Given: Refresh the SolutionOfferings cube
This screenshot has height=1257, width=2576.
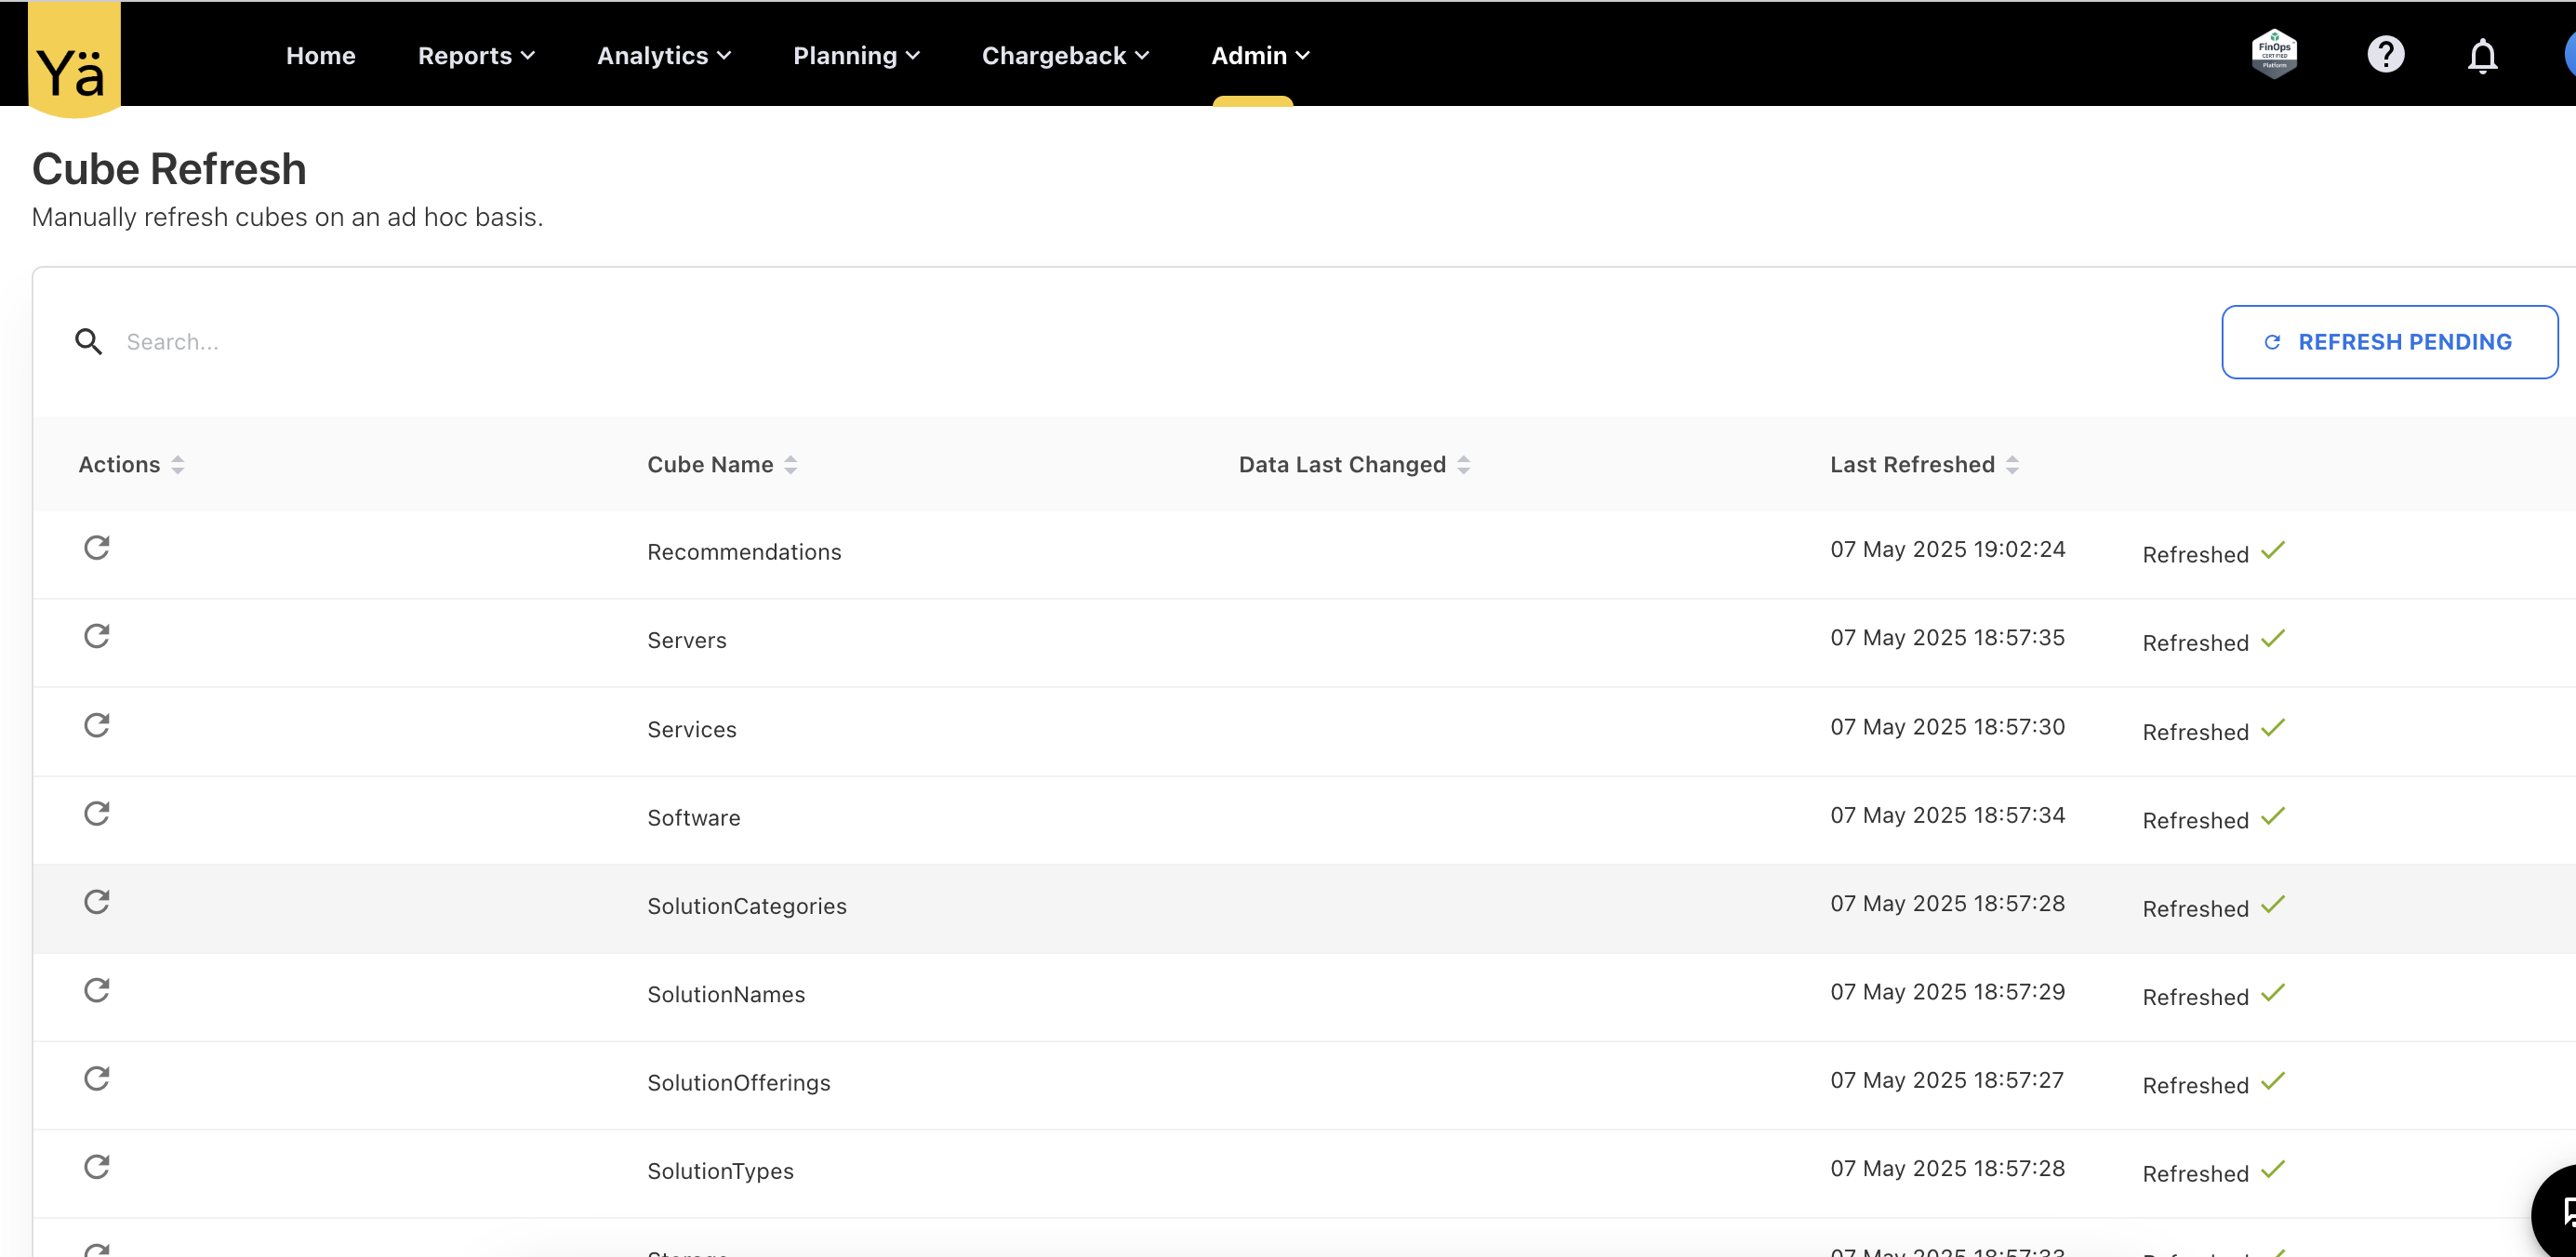Looking at the screenshot, I should click(96, 1078).
